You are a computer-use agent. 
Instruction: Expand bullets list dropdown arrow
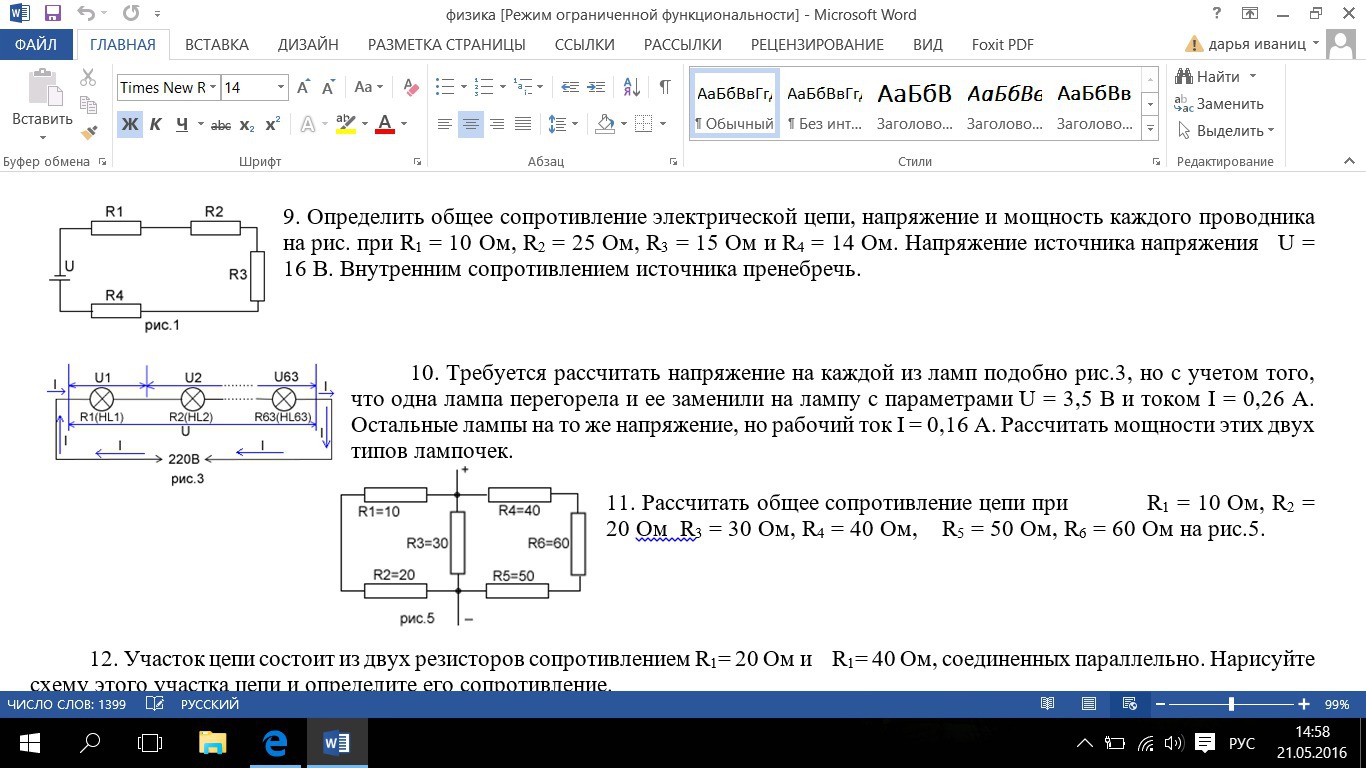(x=463, y=87)
